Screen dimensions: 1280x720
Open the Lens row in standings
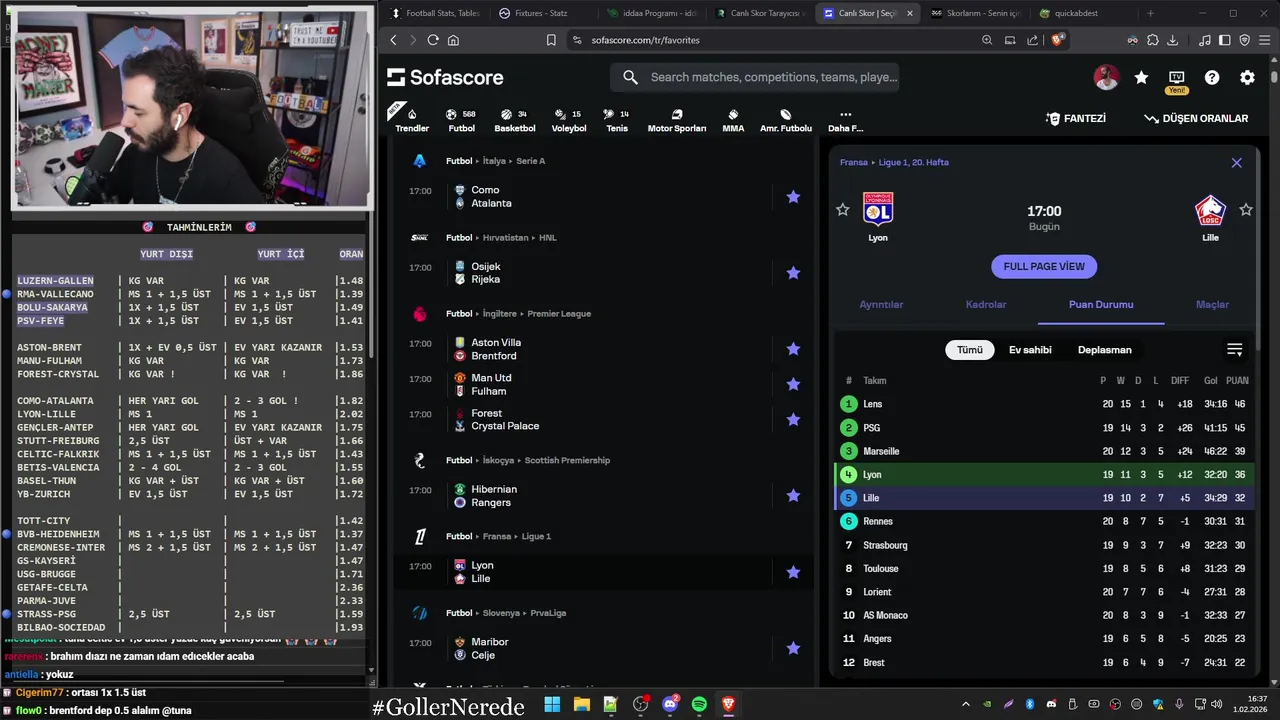(x=1044, y=404)
